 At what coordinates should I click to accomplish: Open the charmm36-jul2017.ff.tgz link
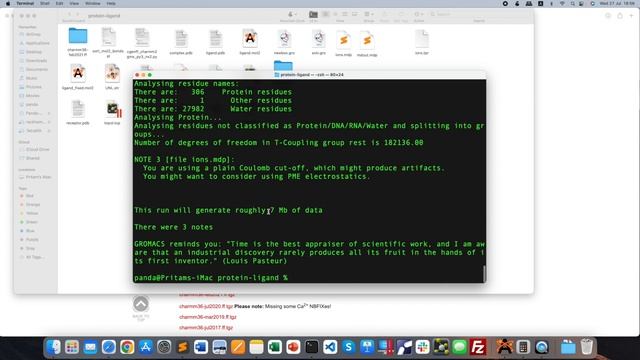[206, 327]
